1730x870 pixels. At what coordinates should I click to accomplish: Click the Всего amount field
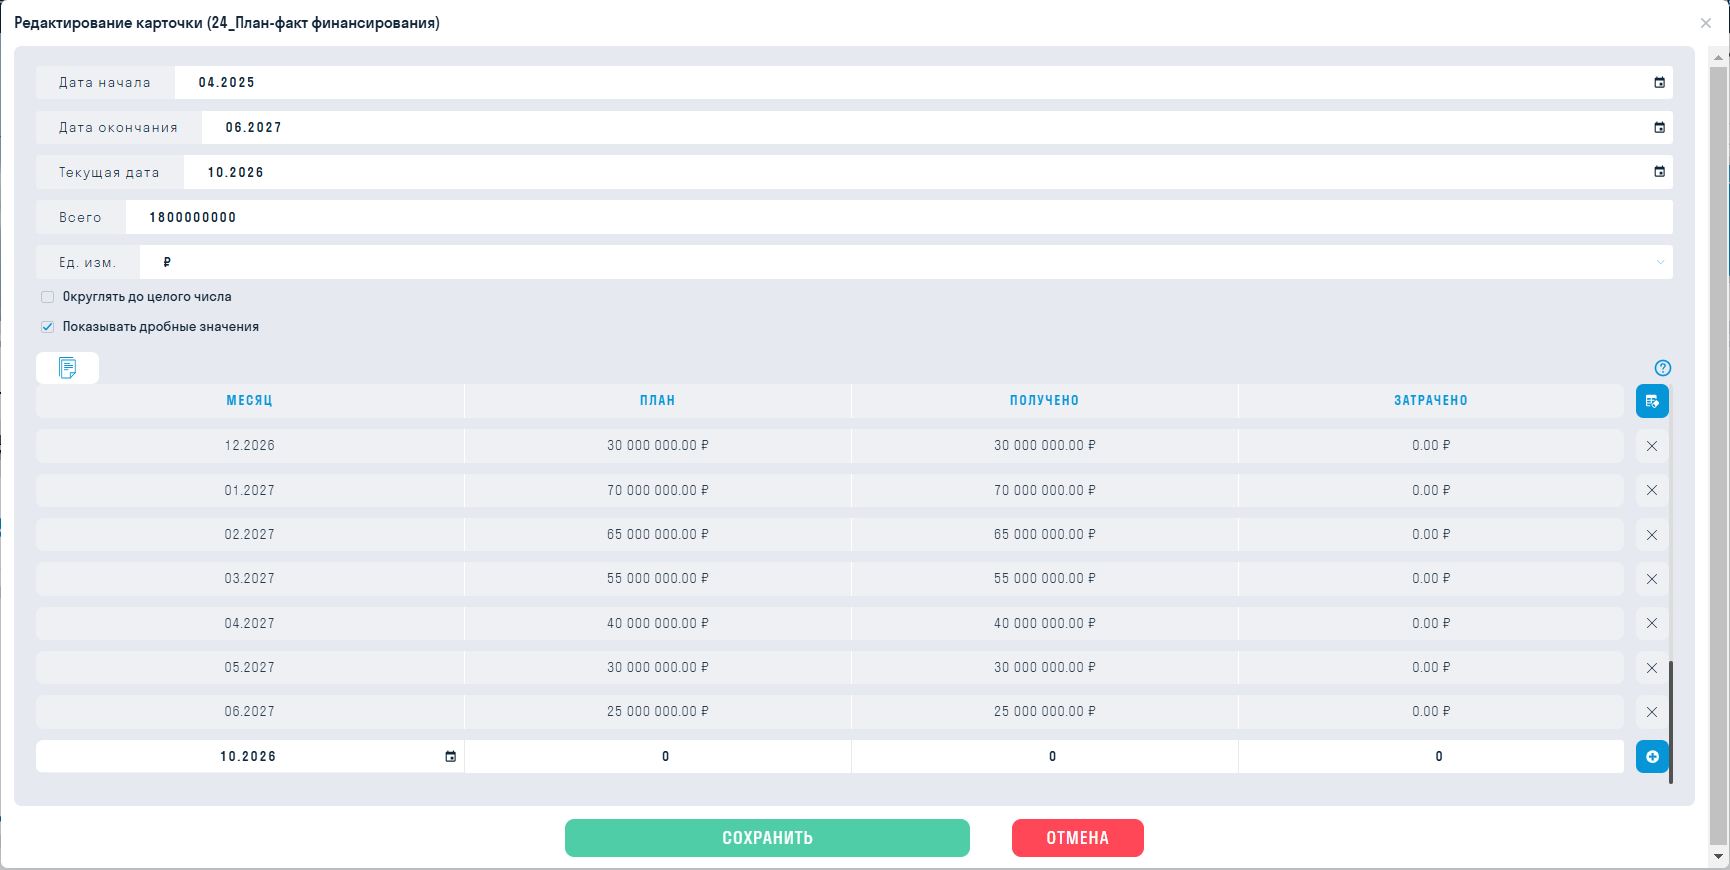899,217
